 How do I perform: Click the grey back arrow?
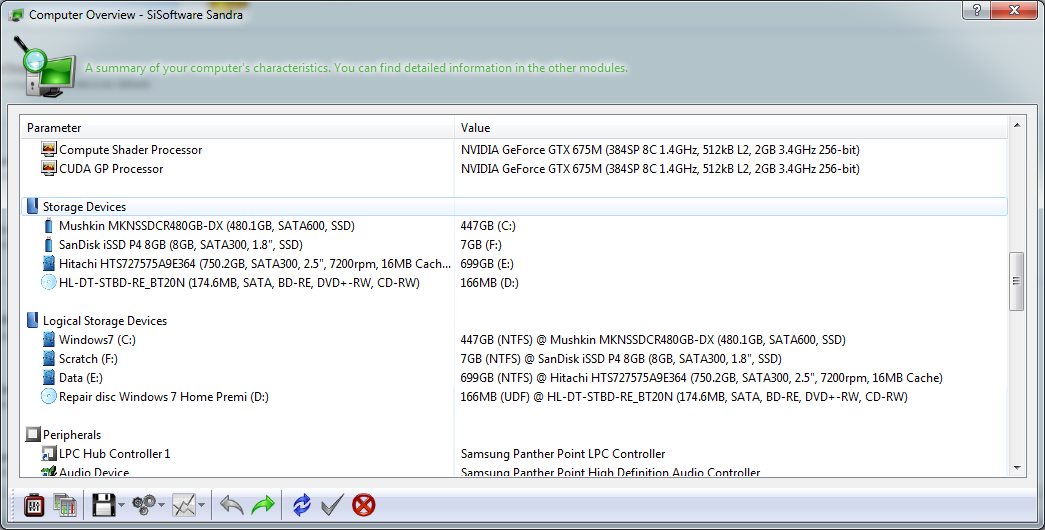231,505
